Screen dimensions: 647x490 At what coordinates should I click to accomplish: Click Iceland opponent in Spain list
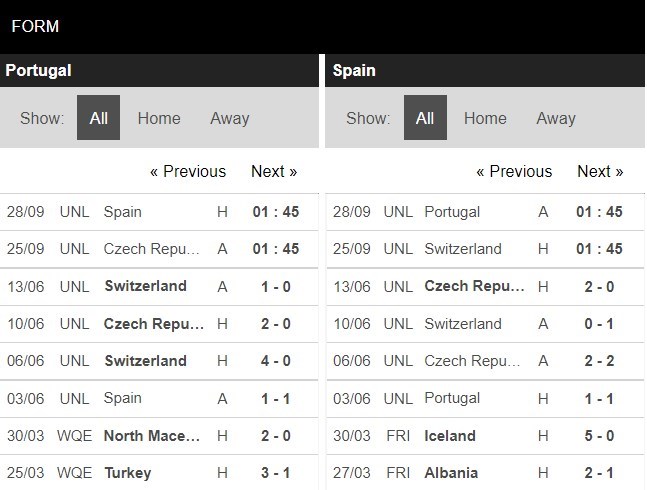coord(450,435)
